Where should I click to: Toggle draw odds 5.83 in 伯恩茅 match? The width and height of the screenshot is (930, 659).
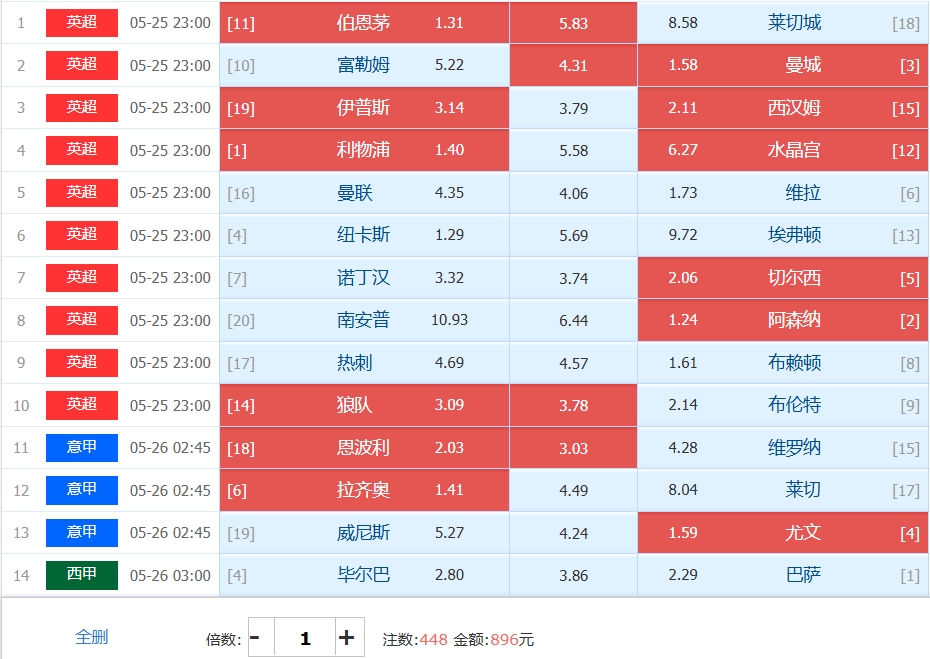pos(573,23)
